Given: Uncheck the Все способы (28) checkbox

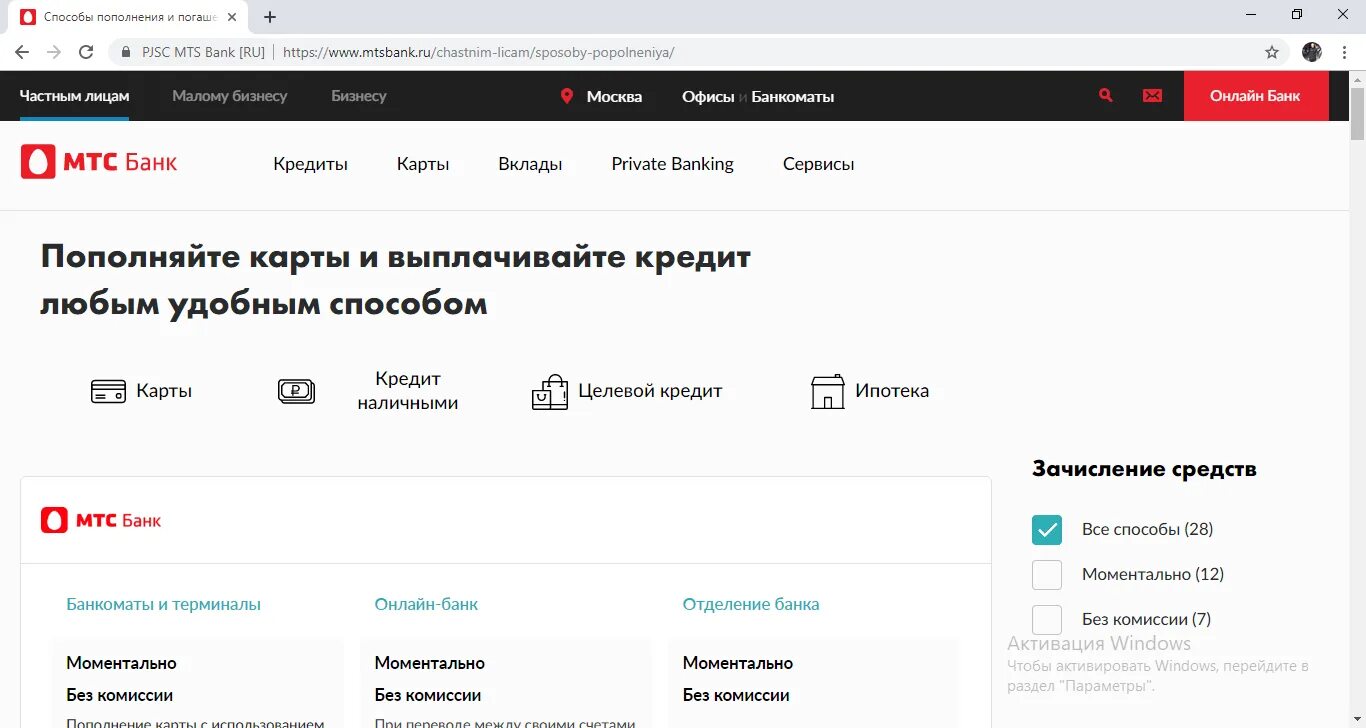Looking at the screenshot, I should tap(1047, 530).
